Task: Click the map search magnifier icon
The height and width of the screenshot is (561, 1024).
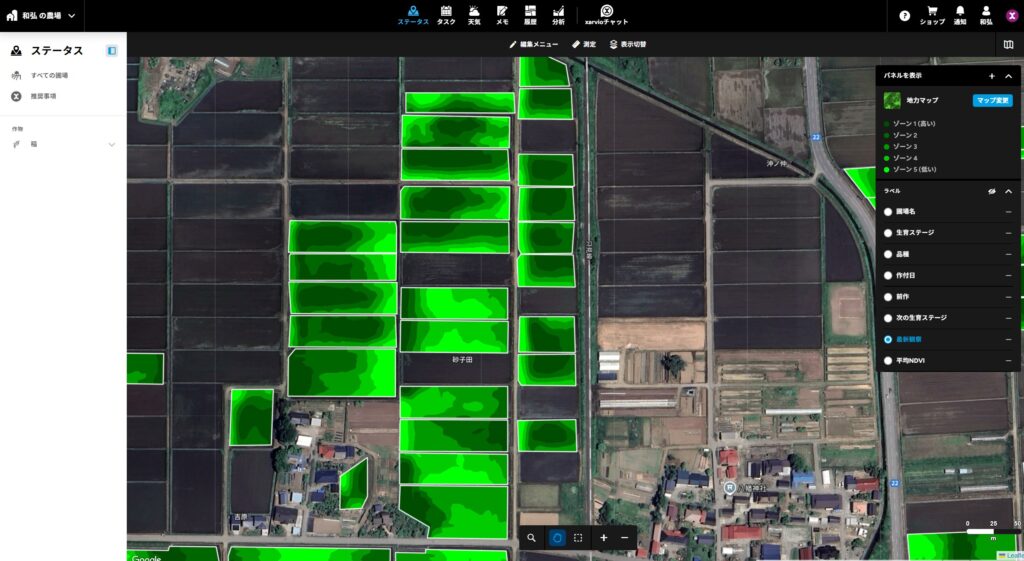Action: point(532,538)
